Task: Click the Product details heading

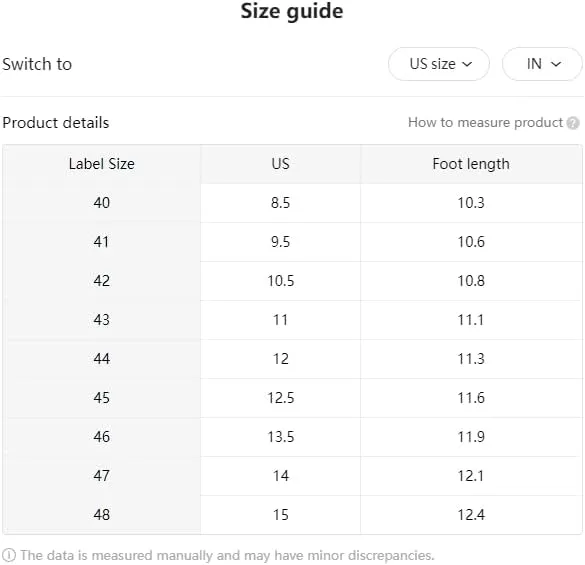Action: 56,123
